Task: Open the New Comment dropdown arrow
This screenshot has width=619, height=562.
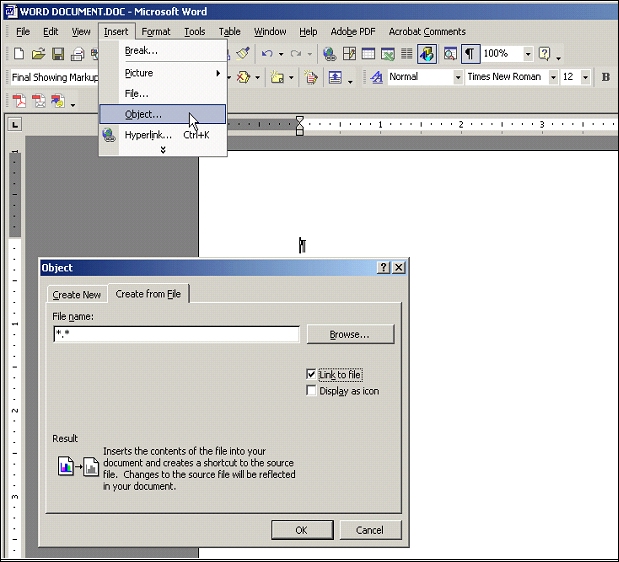Action: [291, 77]
